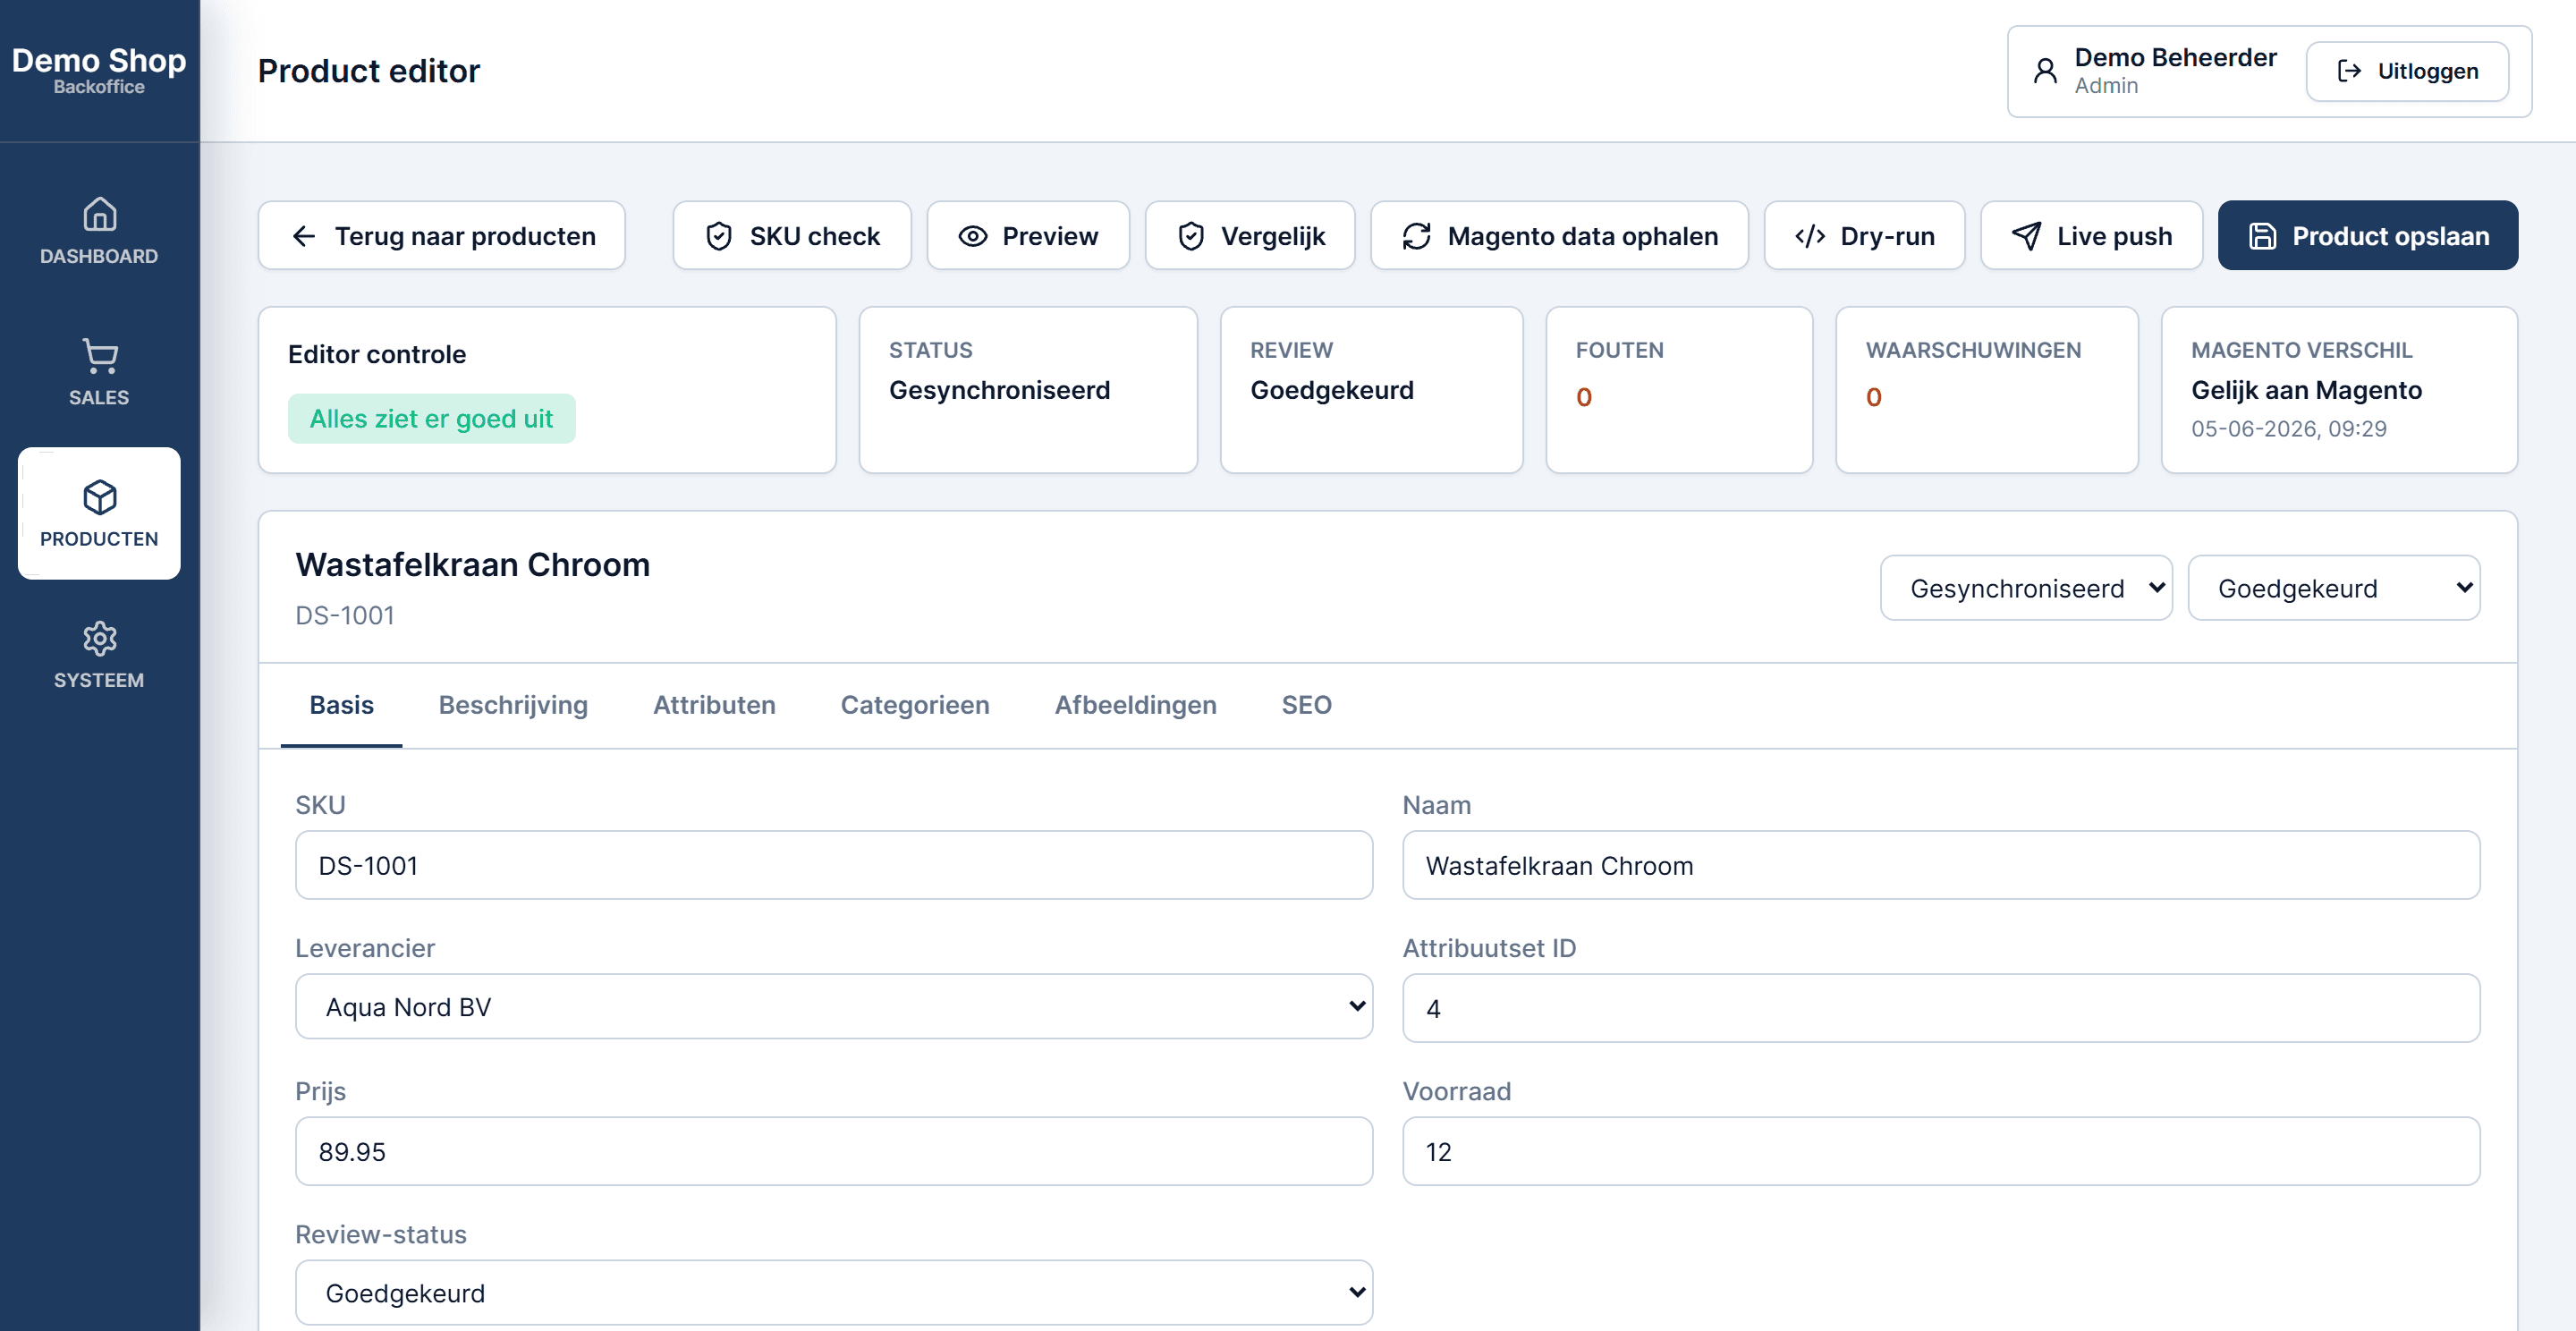Switch to the Beschrijving tab
This screenshot has width=2576, height=1331.
513,705
